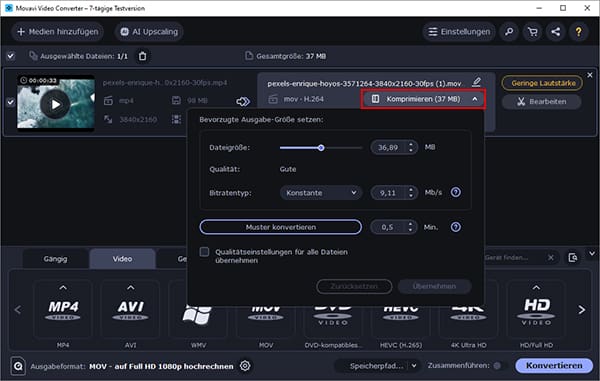Image resolution: width=600 pixels, height=381 pixels.
Task: Select the AVI video format icon
Action: [130, 308]
